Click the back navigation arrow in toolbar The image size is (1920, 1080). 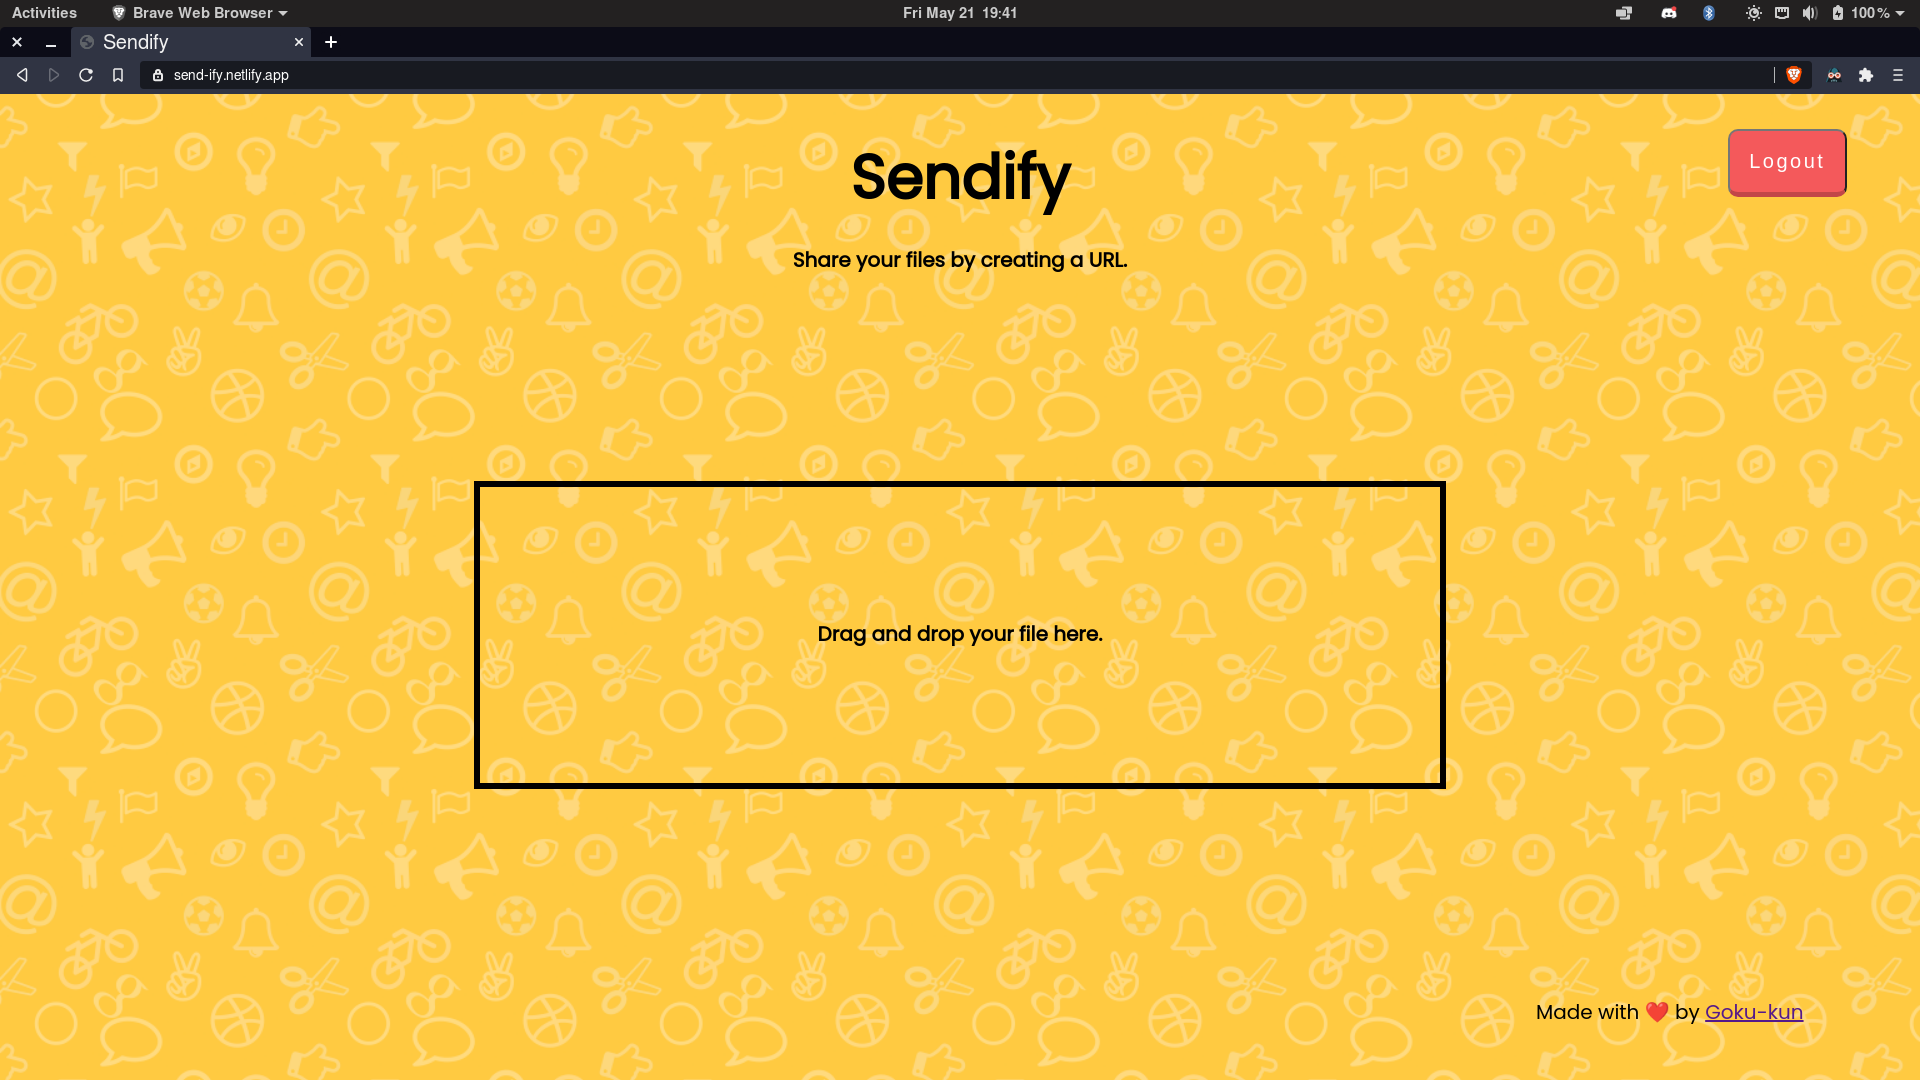(x=22, y=75)
